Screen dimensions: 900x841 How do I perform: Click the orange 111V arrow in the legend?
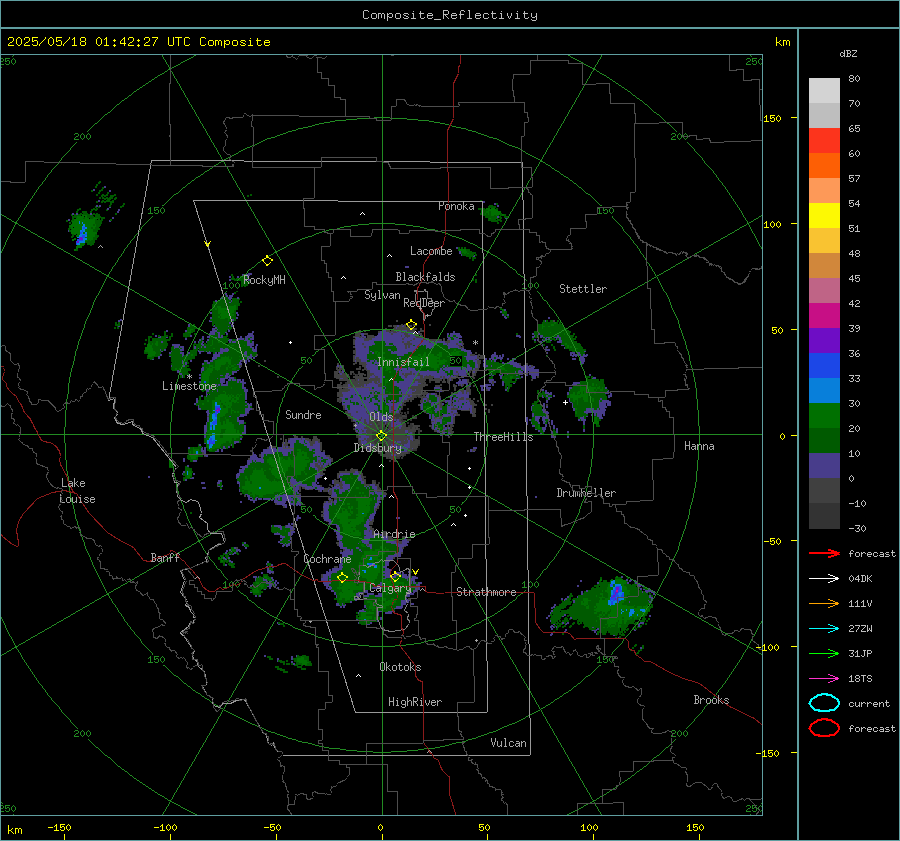(x=824, y=603)
